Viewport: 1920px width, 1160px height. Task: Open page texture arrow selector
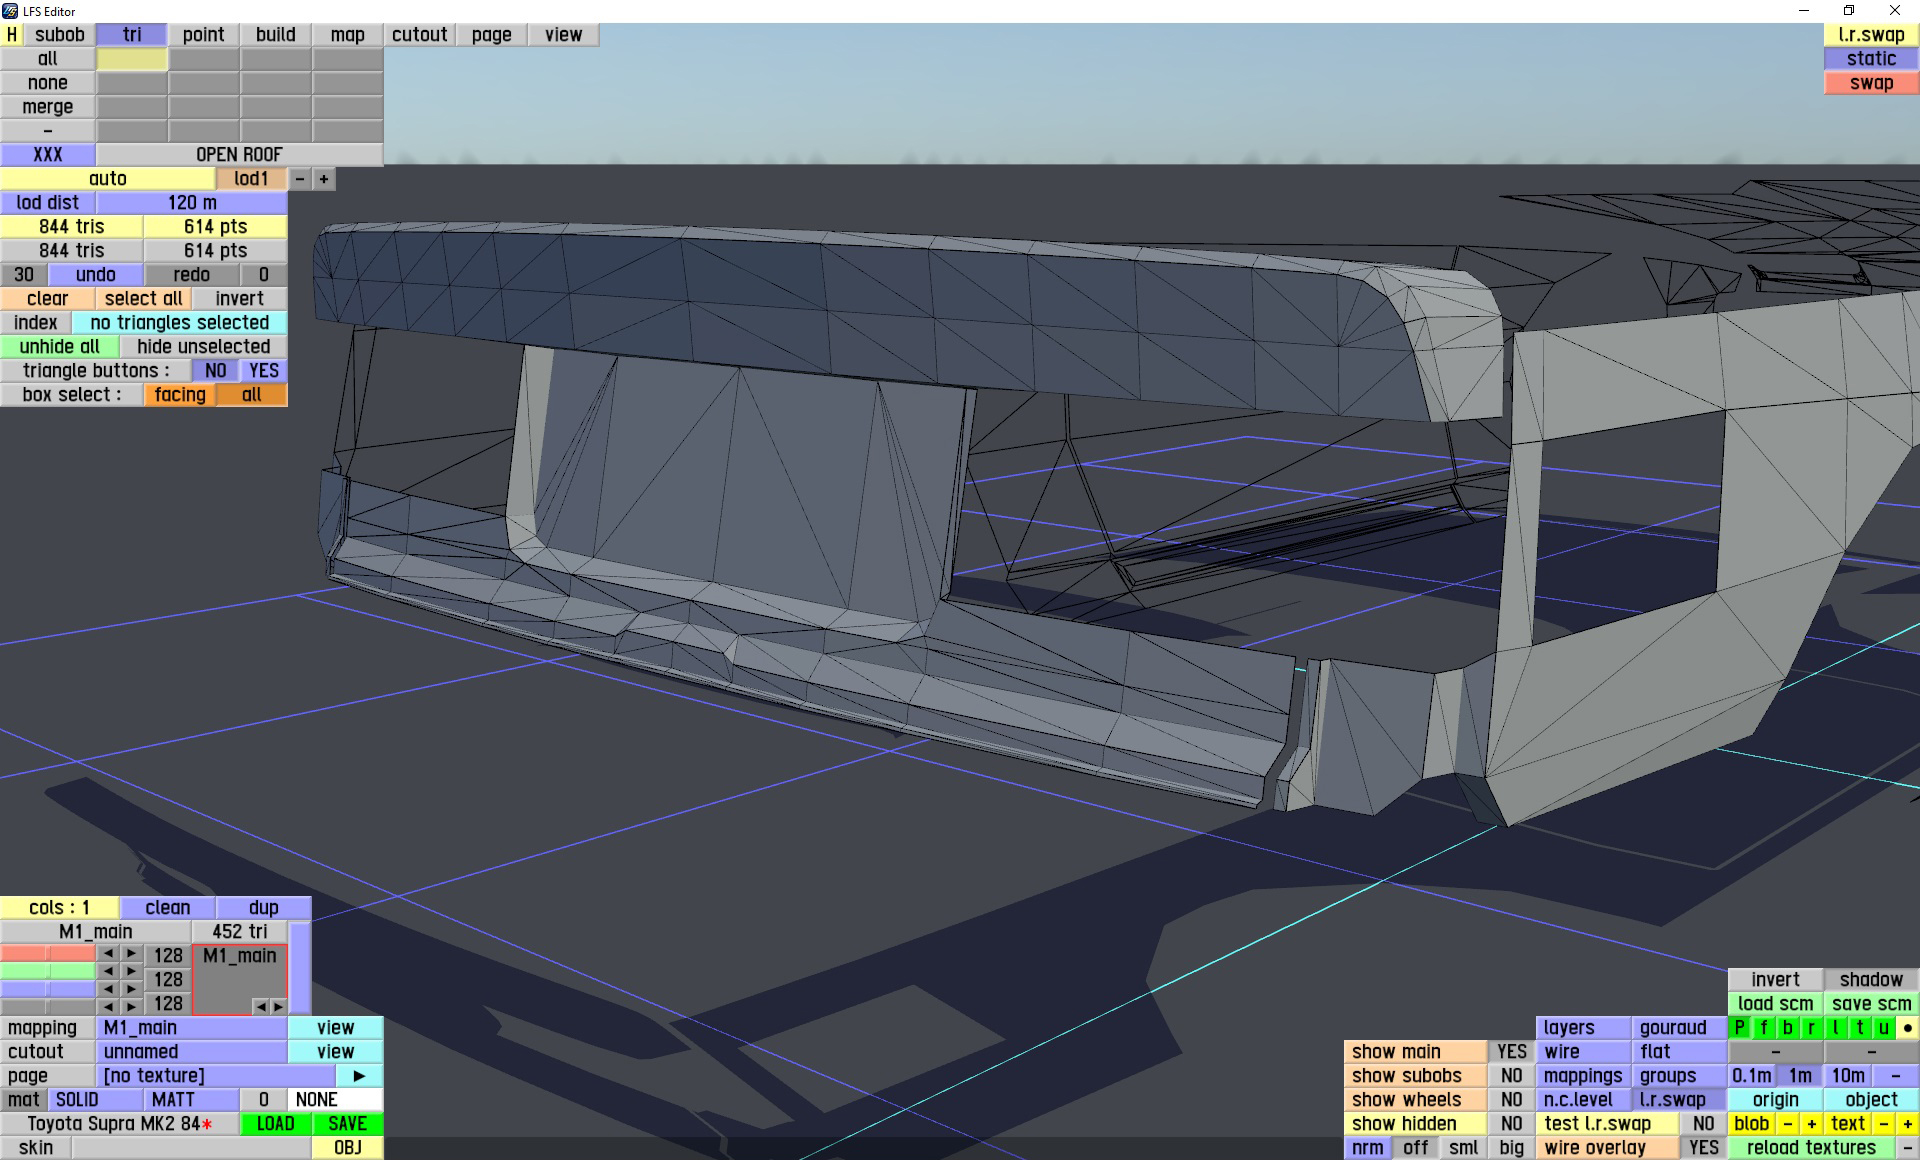359,1075
